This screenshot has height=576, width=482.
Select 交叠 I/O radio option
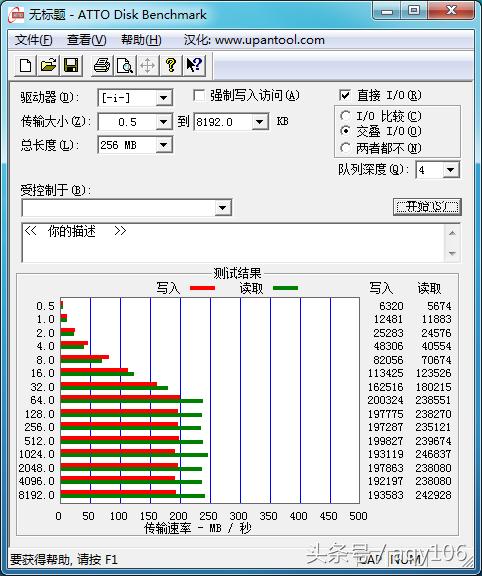click(x=345, y=131)
